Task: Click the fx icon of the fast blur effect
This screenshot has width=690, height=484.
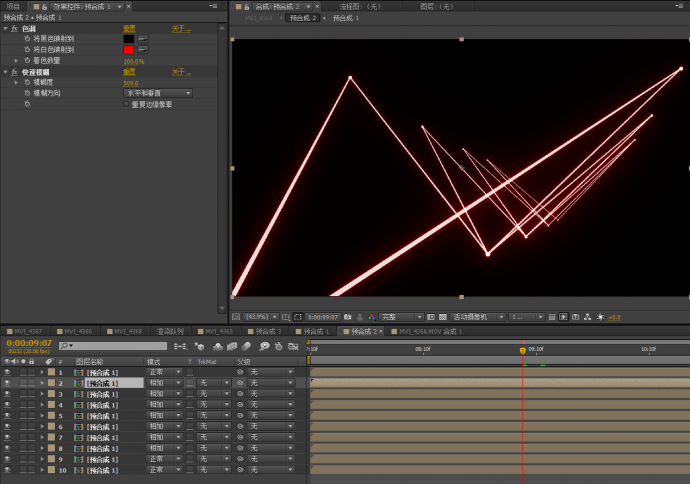Action: 14,72
